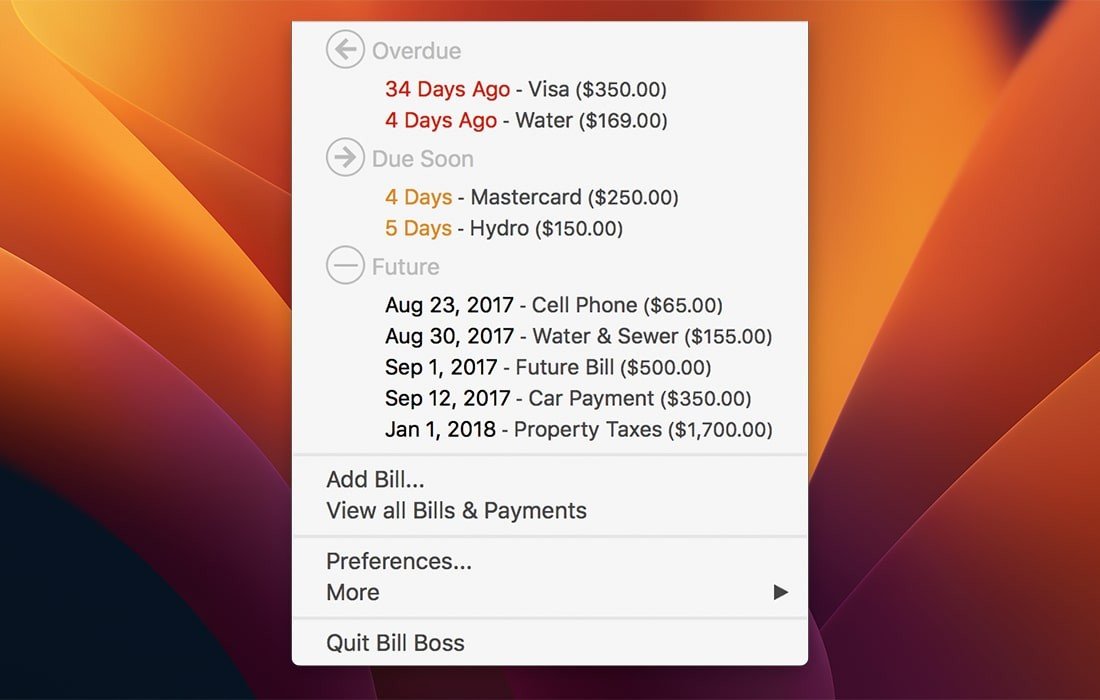Open the Mastercard bill due in 4 days

click(x=531, y=197)
